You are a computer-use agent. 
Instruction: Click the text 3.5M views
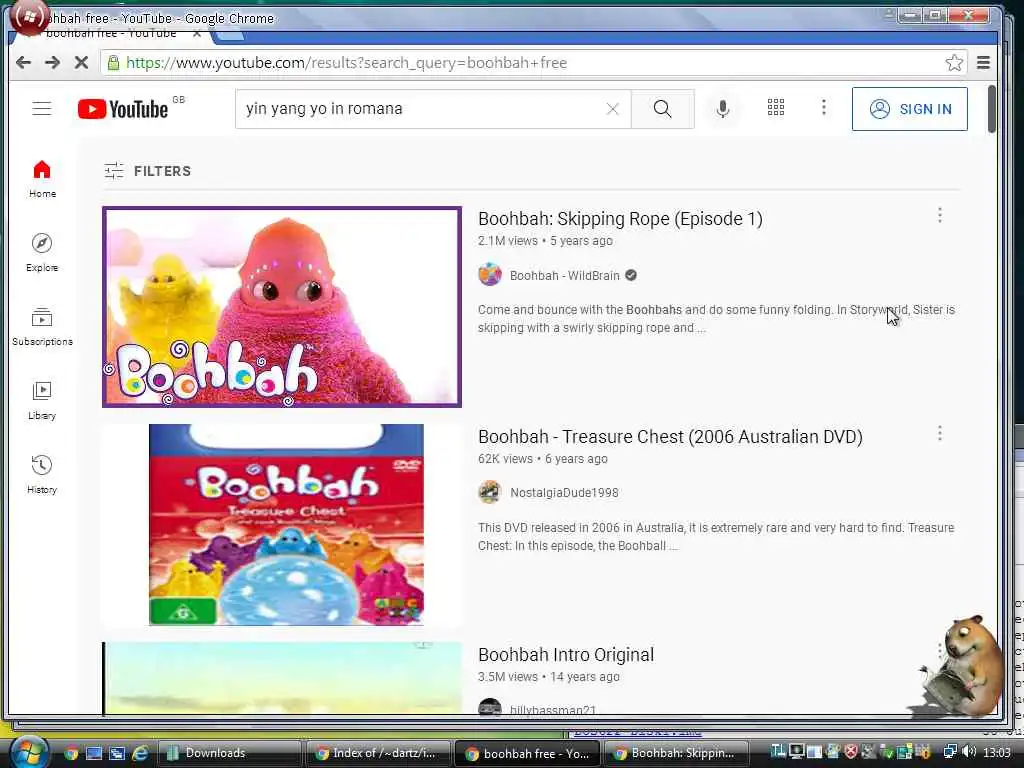507,677
